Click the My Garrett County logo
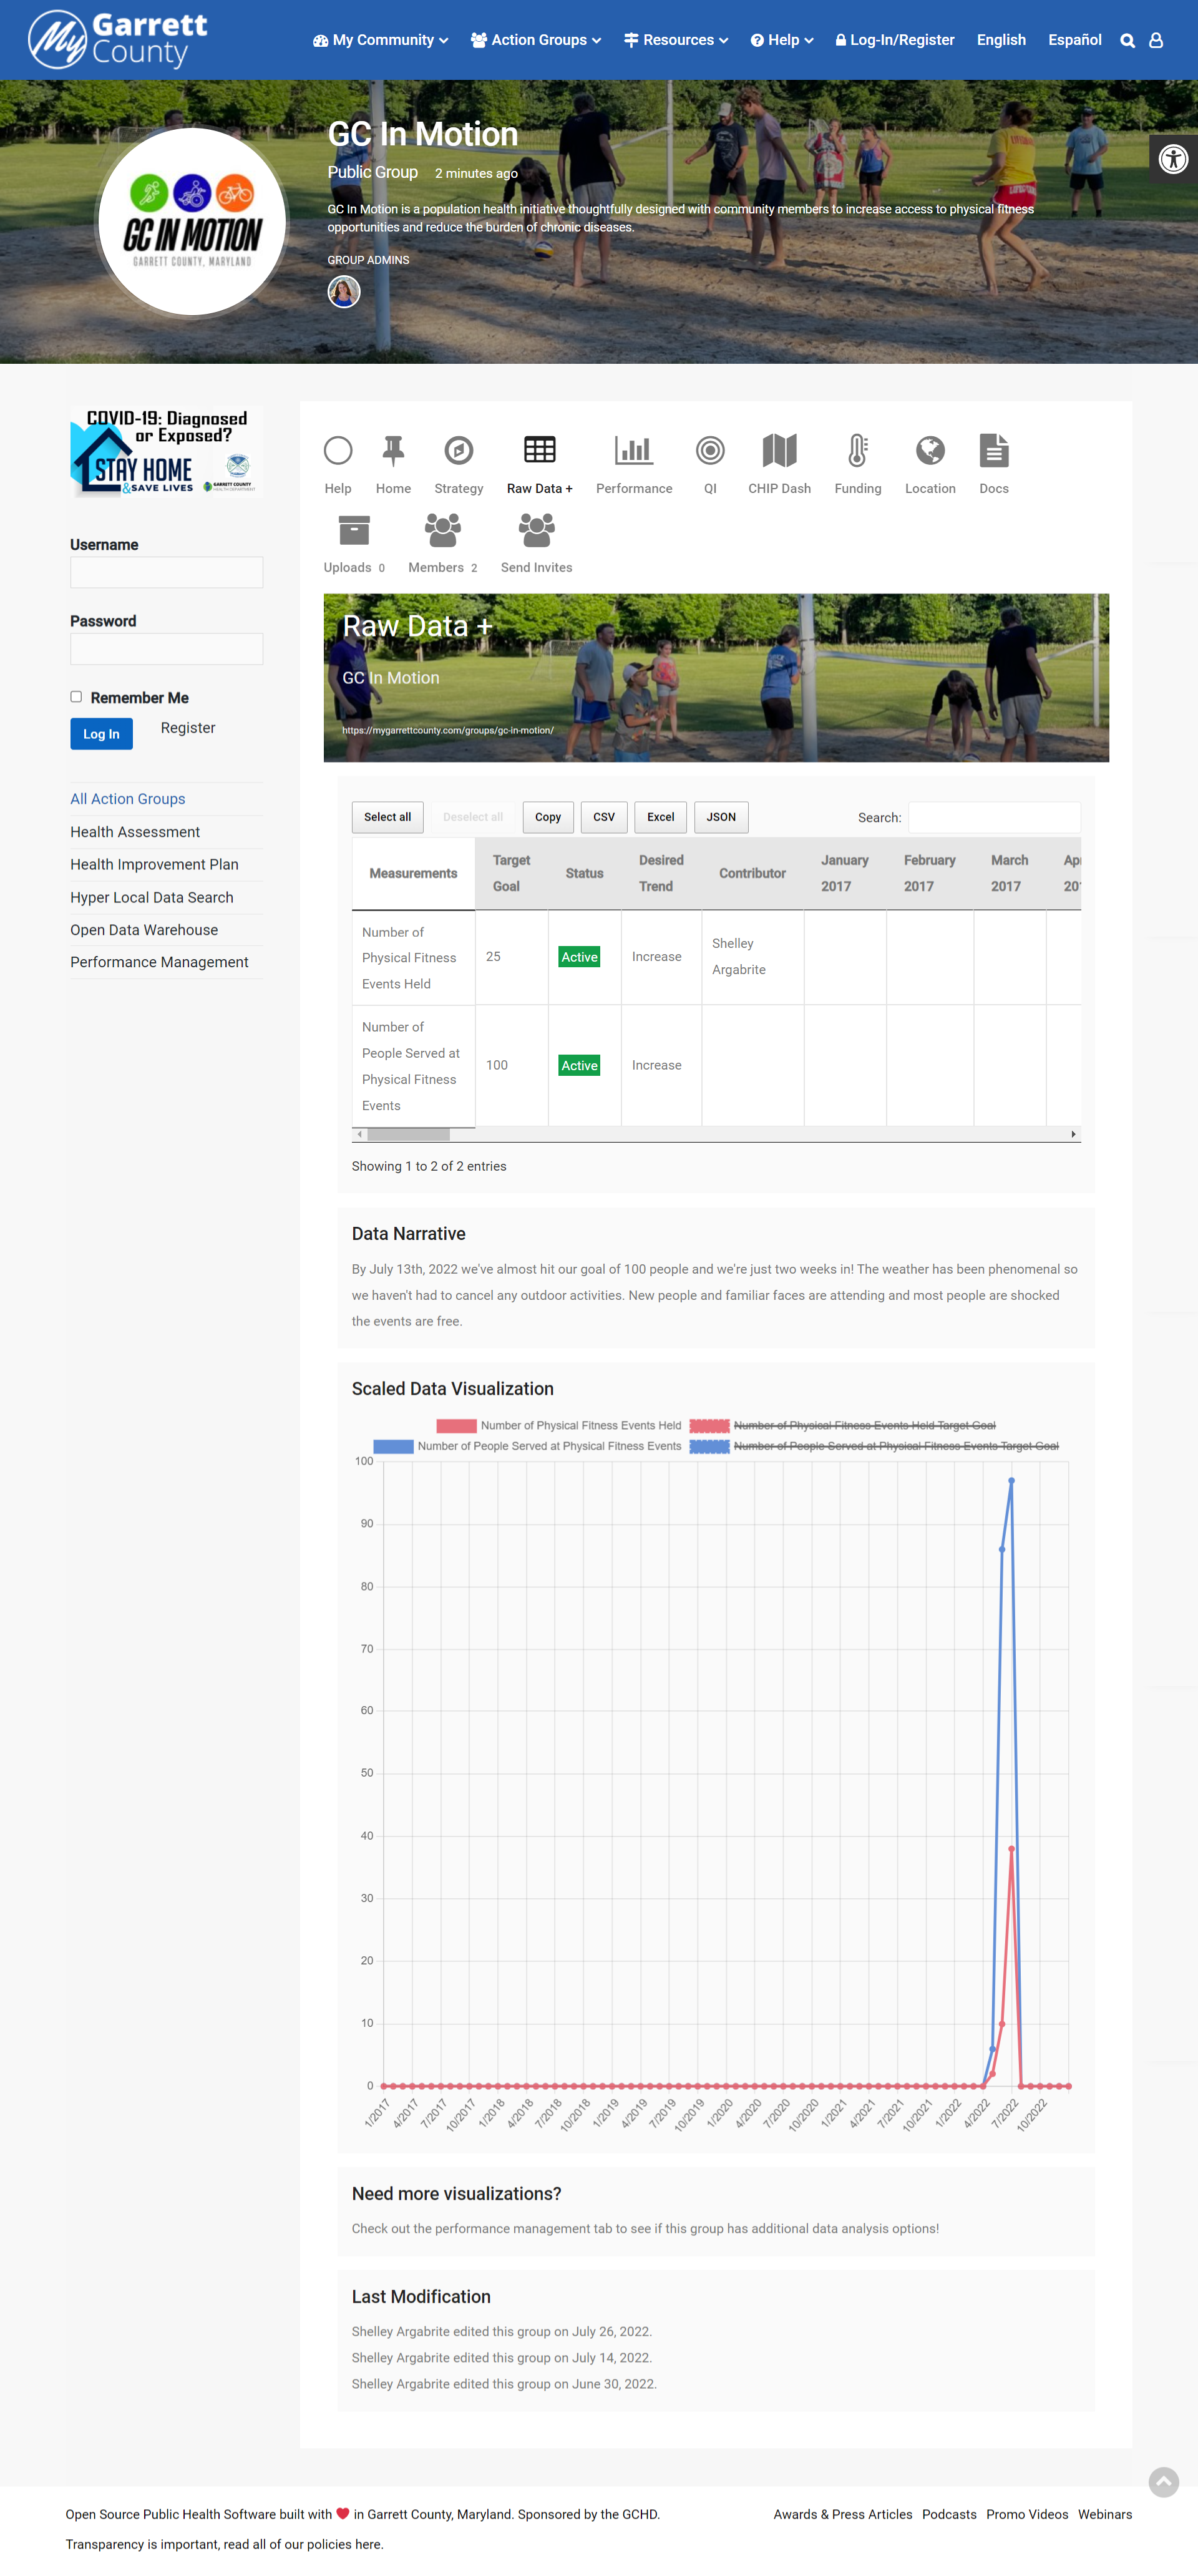The width and height of the screenshot is (1198, 2576). coord(118,40)
